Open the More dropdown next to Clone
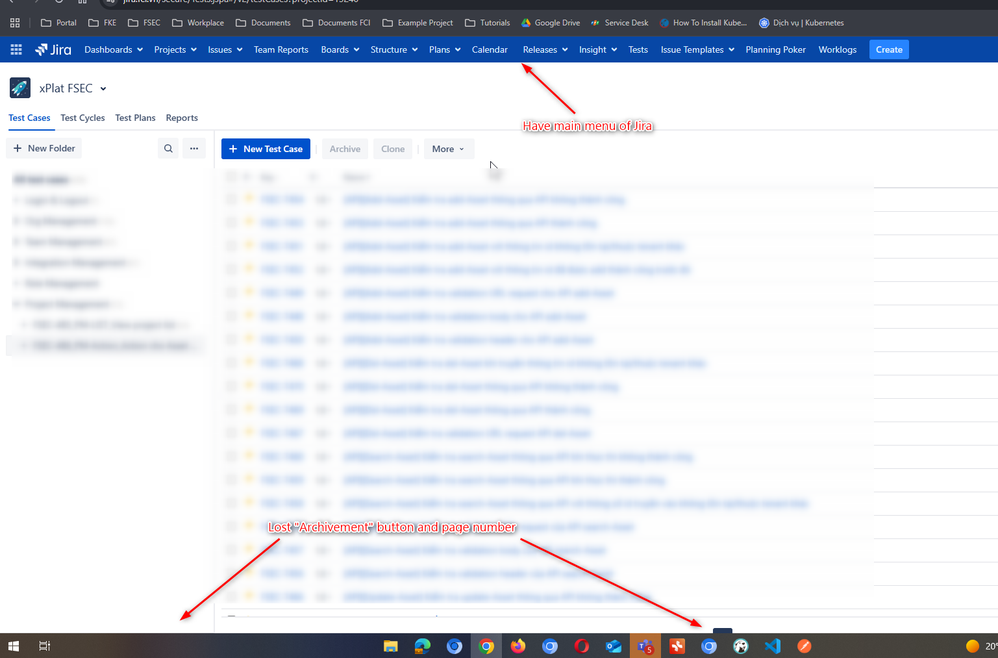The image size is (998, 658). (447, 149)
